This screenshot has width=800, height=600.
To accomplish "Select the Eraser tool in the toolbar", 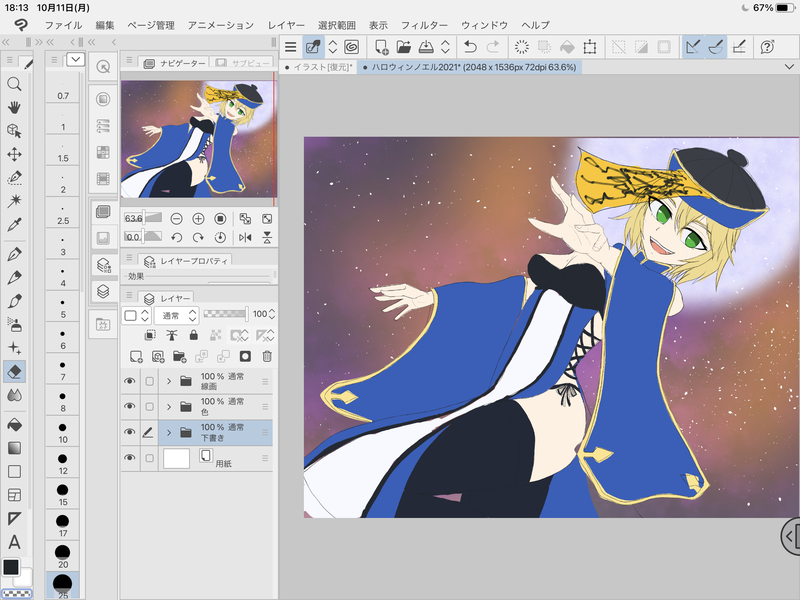I will [x=14, y=371].
